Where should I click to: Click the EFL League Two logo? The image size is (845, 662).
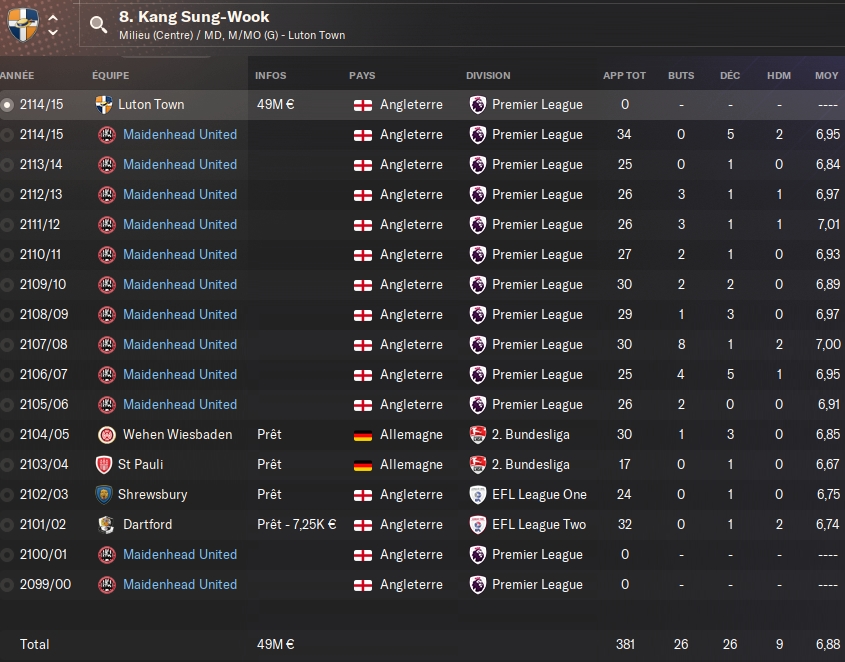[x=478, y=525]
